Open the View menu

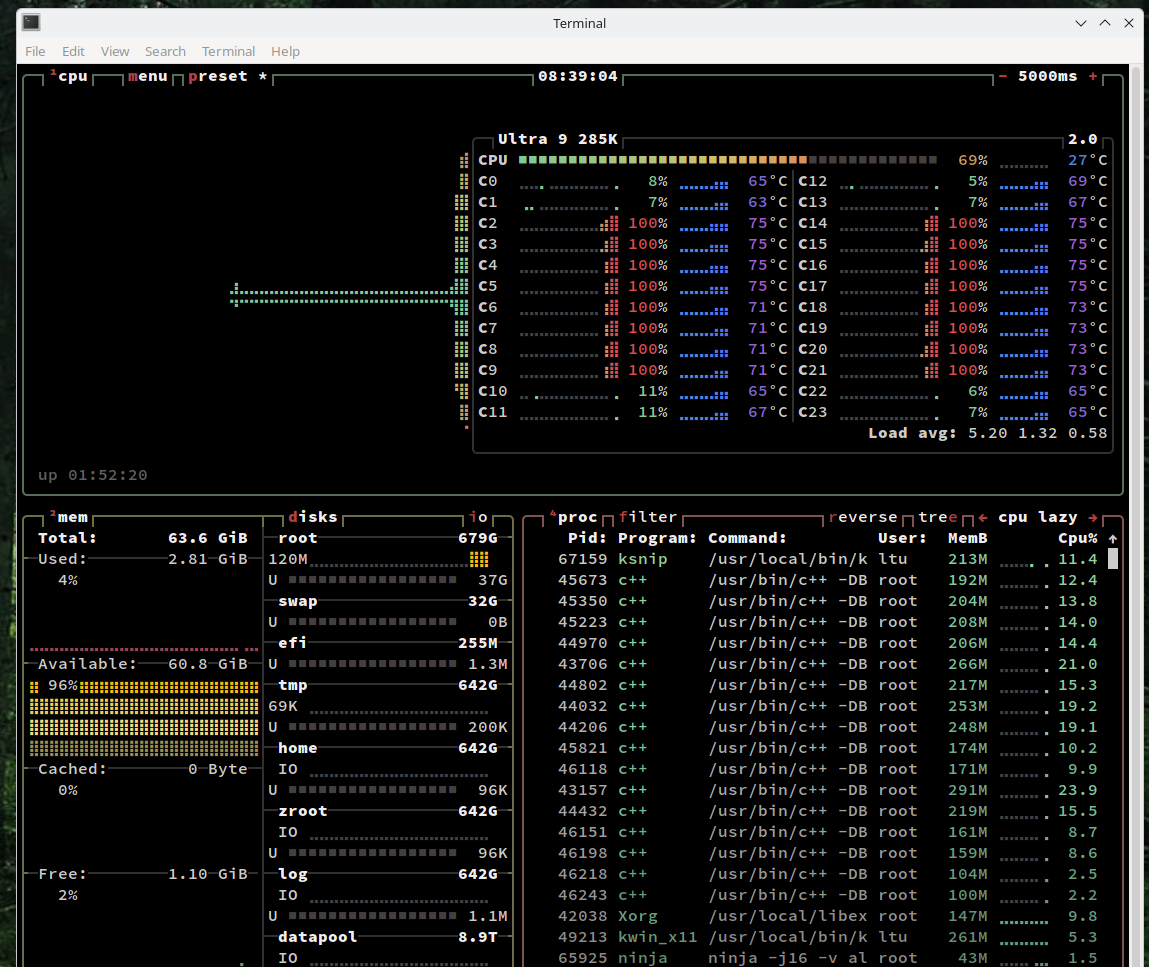(115, 51)
